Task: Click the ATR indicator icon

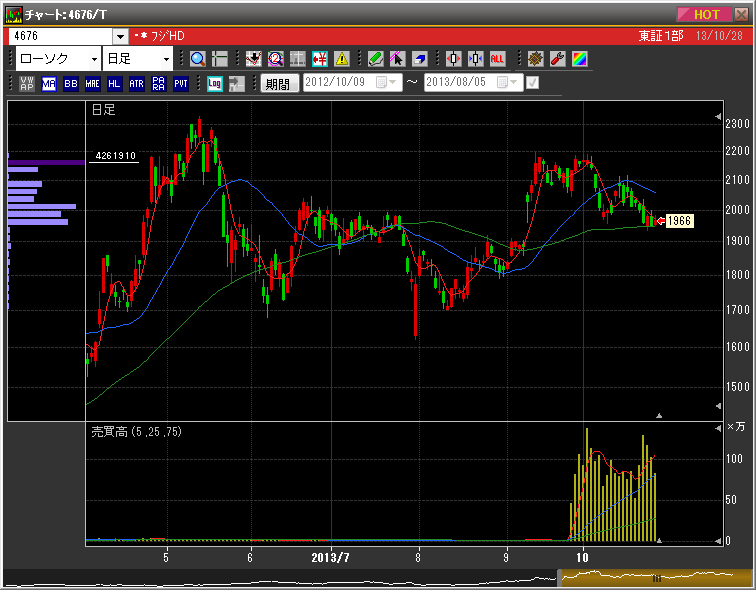Action: (x=137, y=84)
